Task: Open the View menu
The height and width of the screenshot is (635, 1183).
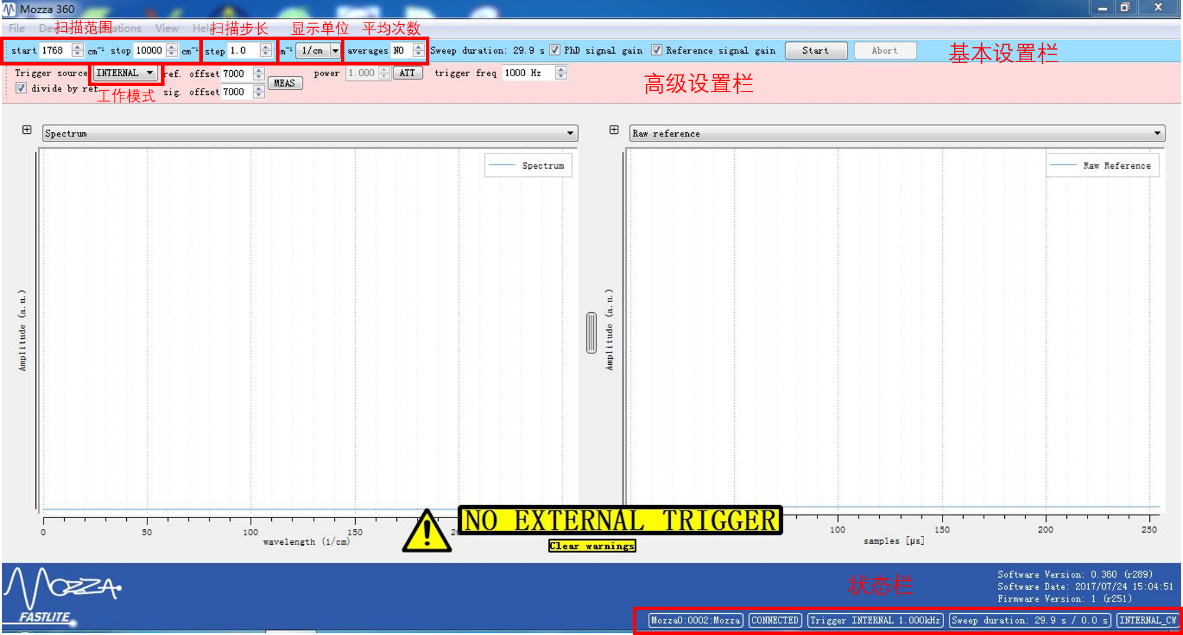Action: tap(167, 29)
